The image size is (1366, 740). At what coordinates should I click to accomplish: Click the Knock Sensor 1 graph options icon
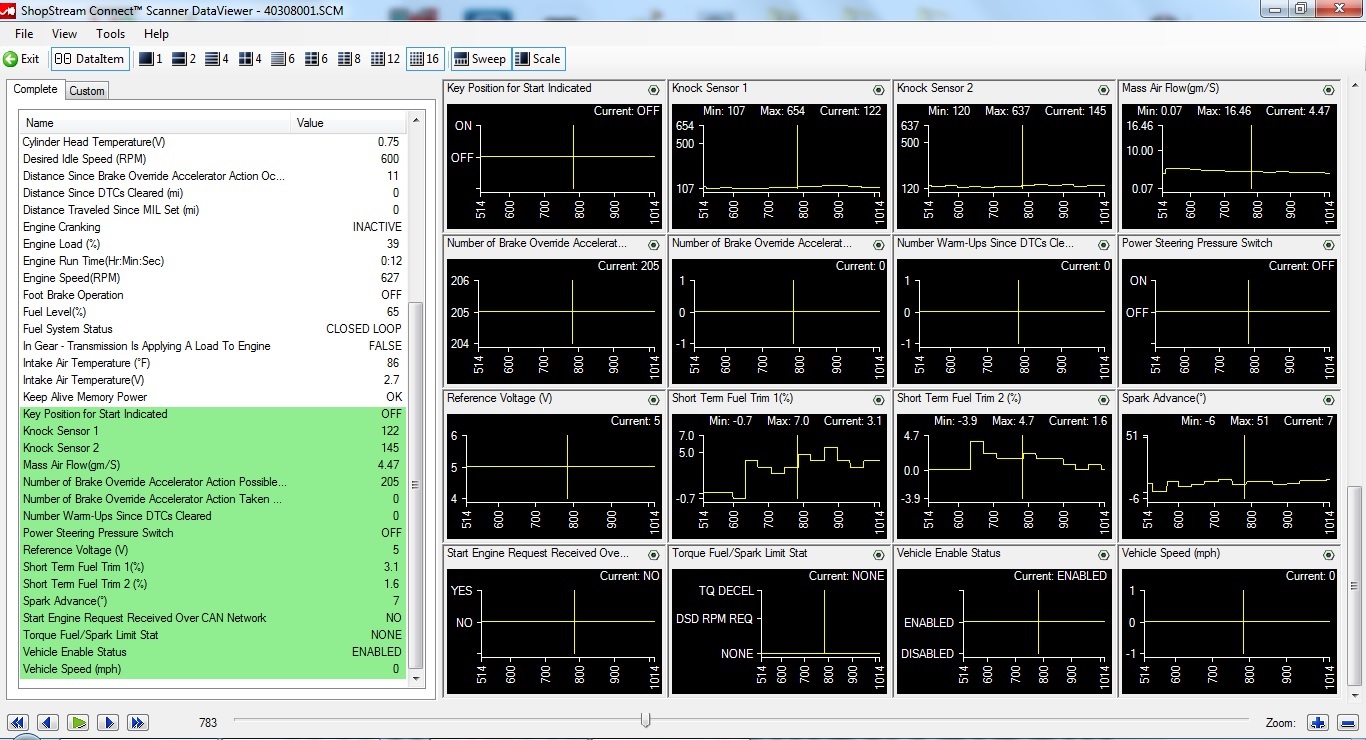point(879,90)
